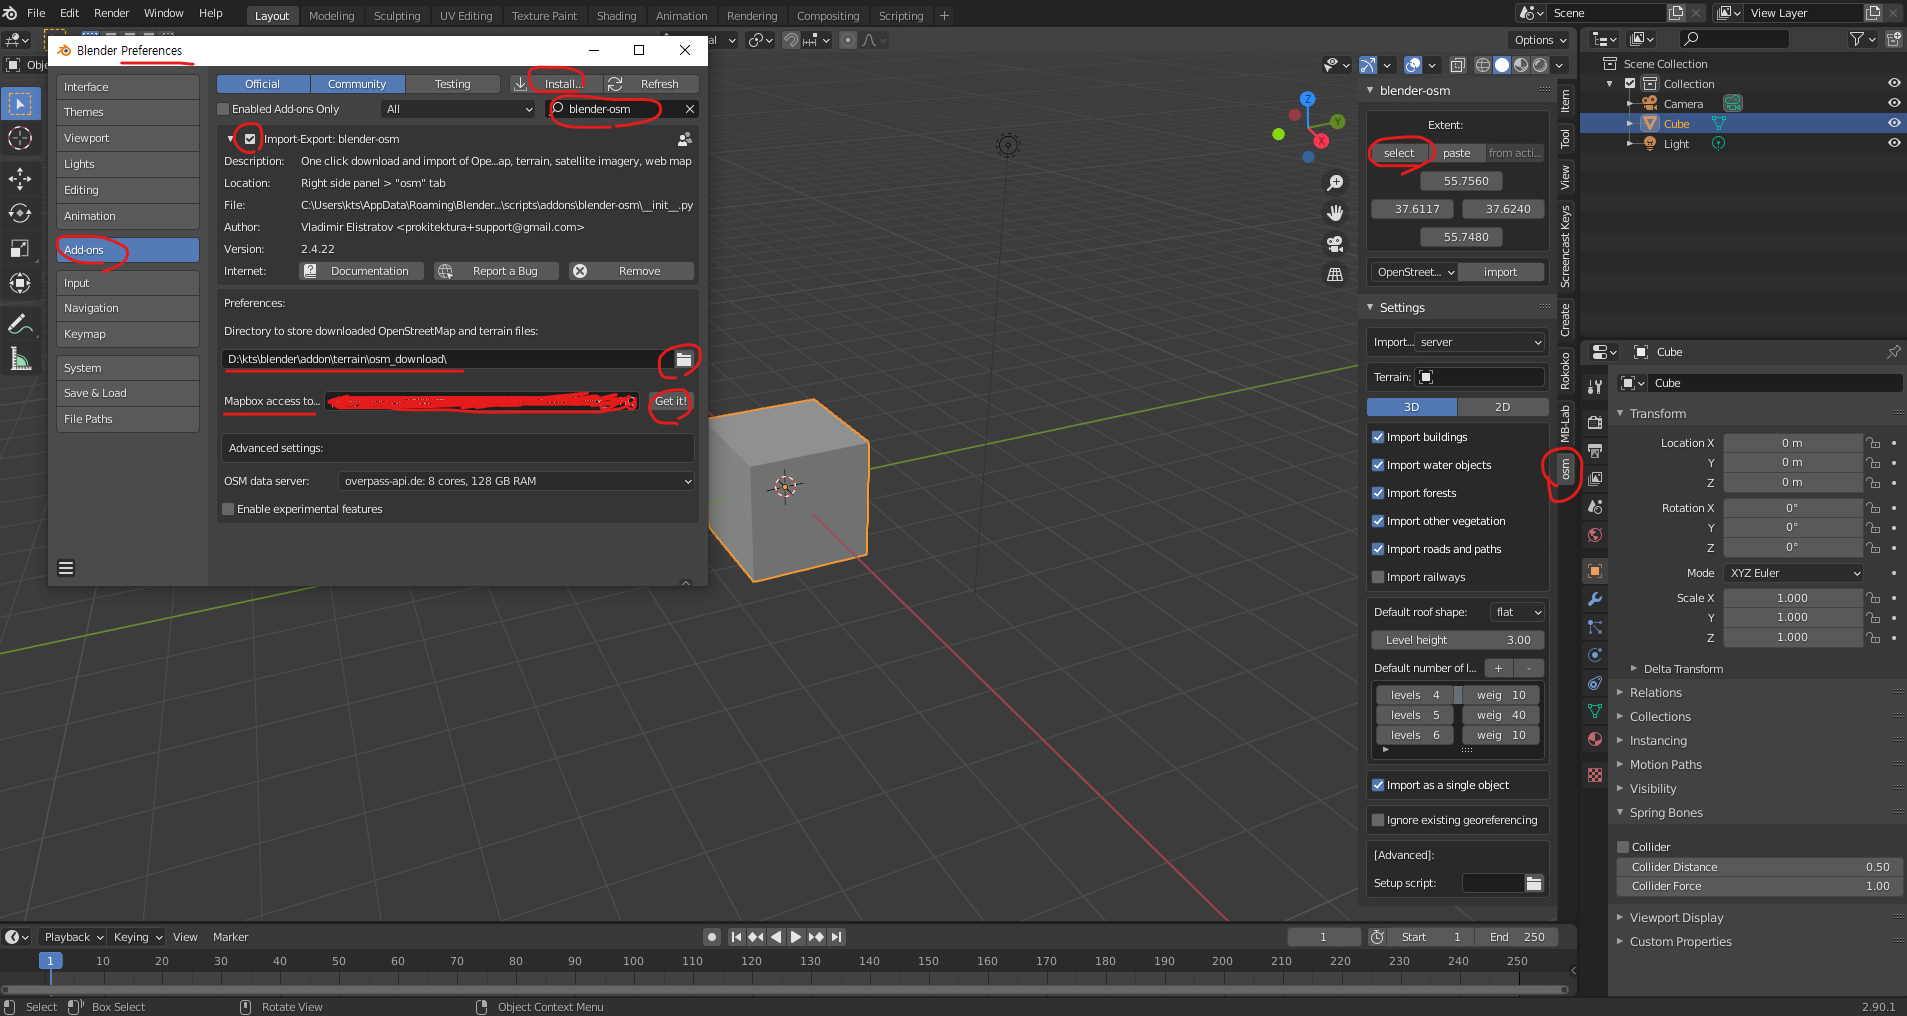
Task: Toggle auto keying record button
Action: (x=712, y=937)
